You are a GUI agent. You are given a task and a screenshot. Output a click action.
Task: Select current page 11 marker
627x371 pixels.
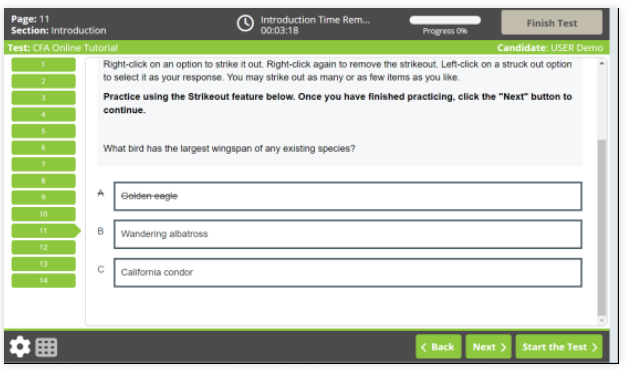point(46,231)
